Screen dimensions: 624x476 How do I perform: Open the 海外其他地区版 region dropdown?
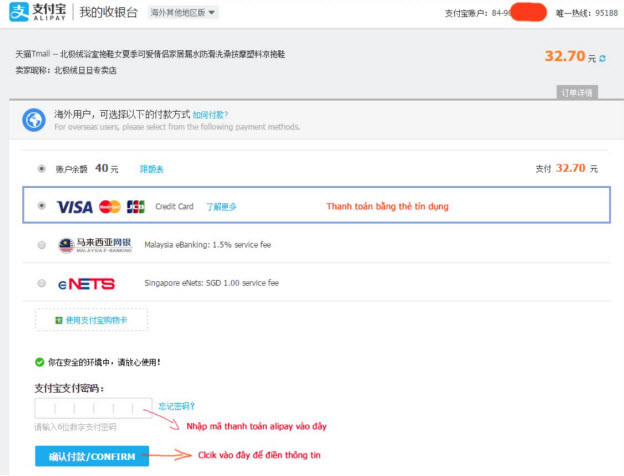coord(183,13)
